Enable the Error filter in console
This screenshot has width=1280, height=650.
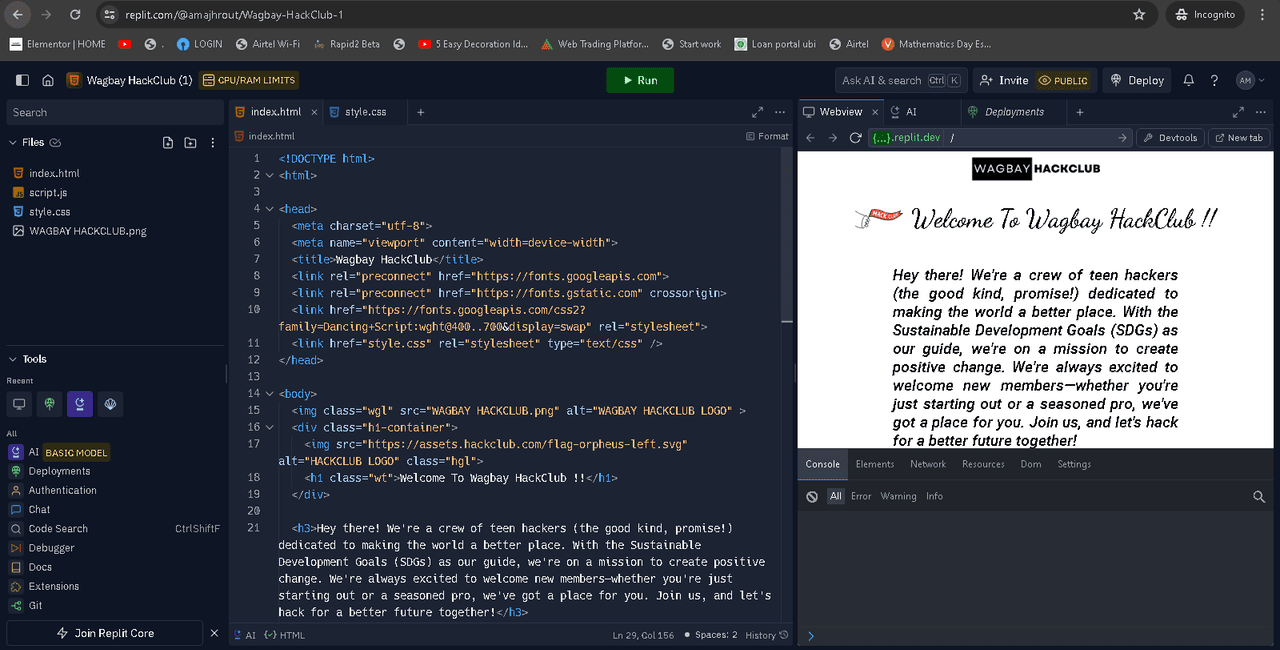click(x=861, y=497)
